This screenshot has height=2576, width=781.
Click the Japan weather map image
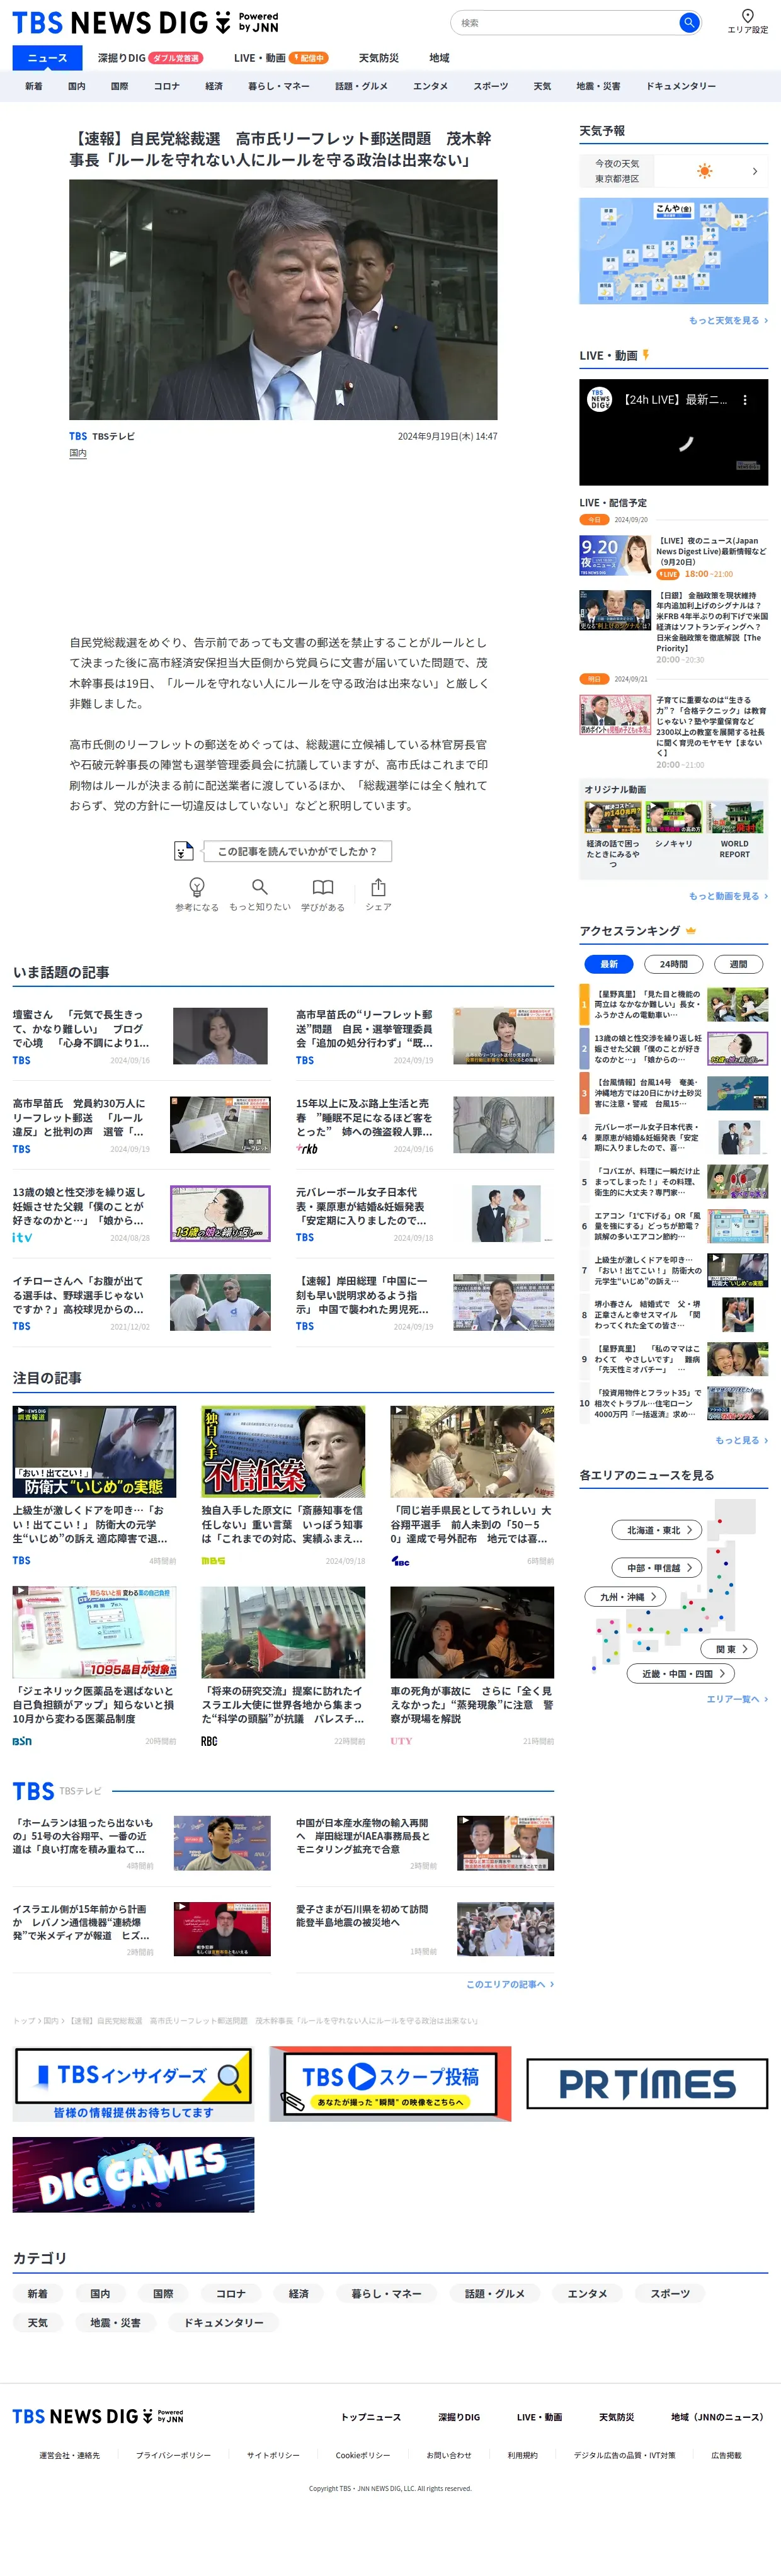[x=673, y=251]
